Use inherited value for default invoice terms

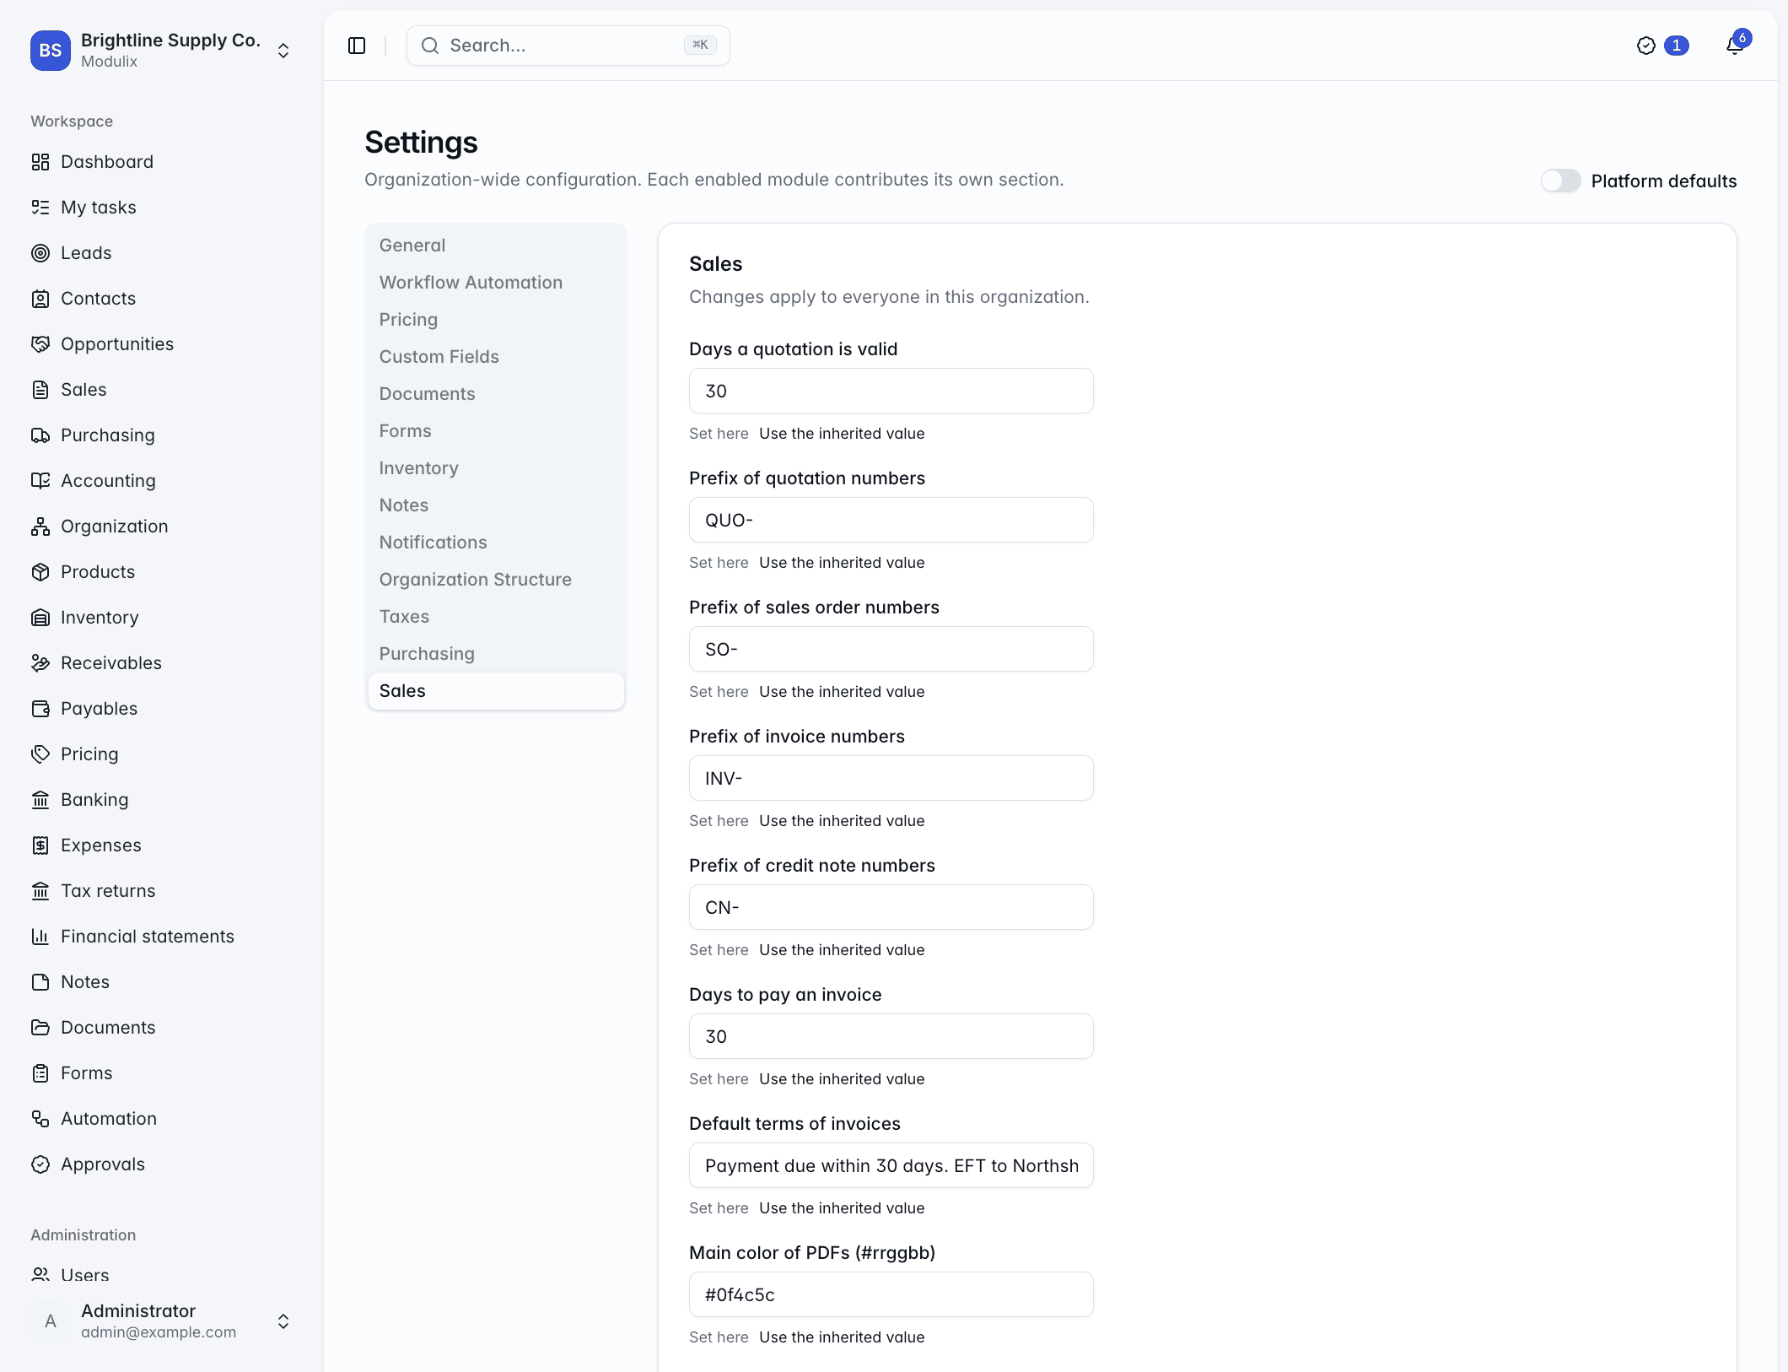(x=842, y=1209)
